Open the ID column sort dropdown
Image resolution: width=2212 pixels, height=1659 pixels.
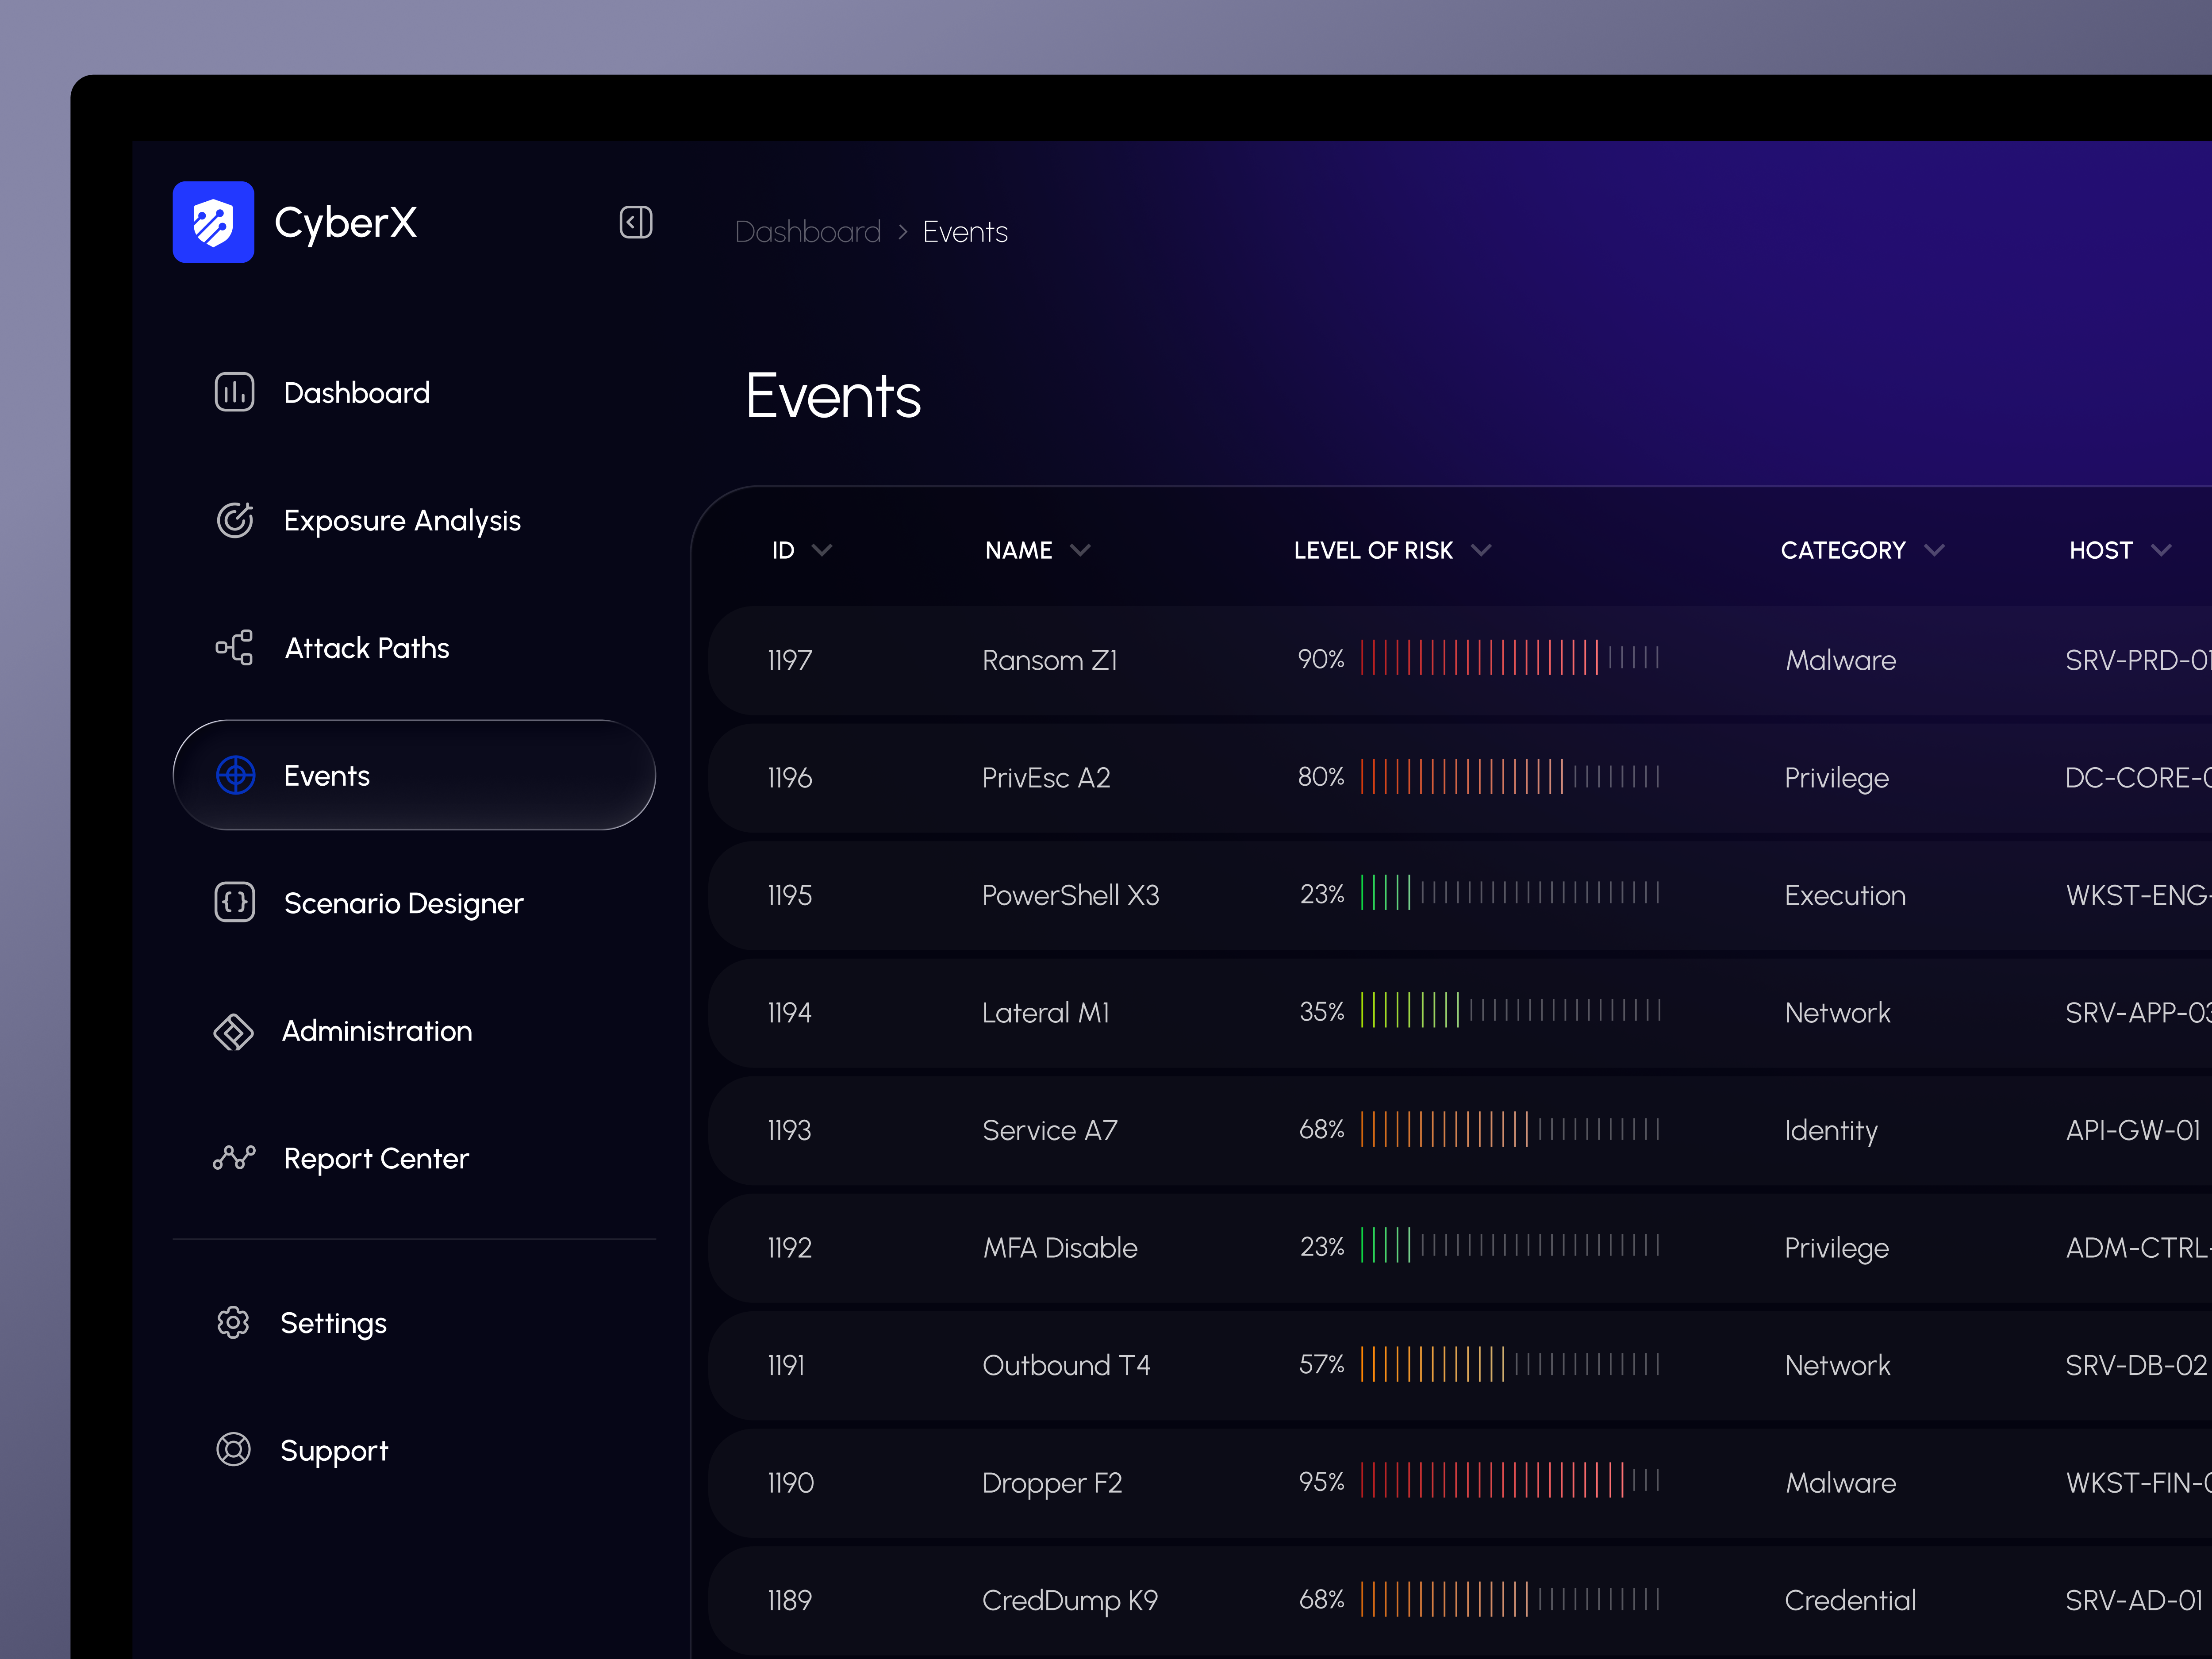823,550
